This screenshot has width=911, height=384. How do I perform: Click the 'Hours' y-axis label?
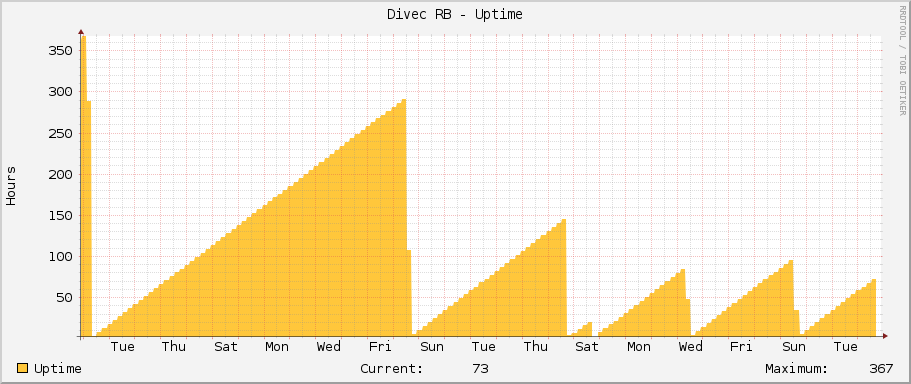pos(11,186)
